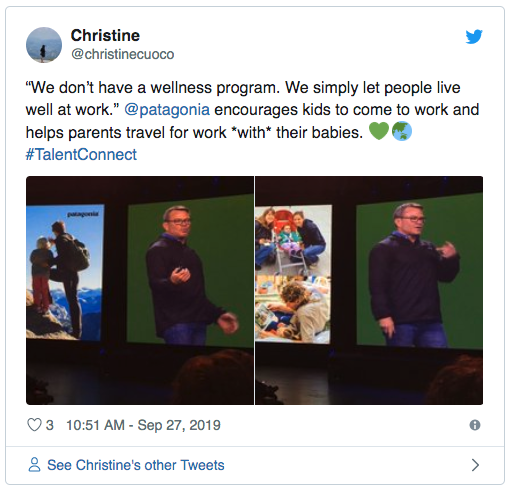The width and height of the screenshot is (512, 489).
Task: Click the globe emoji in tweet
Action: 402,131
